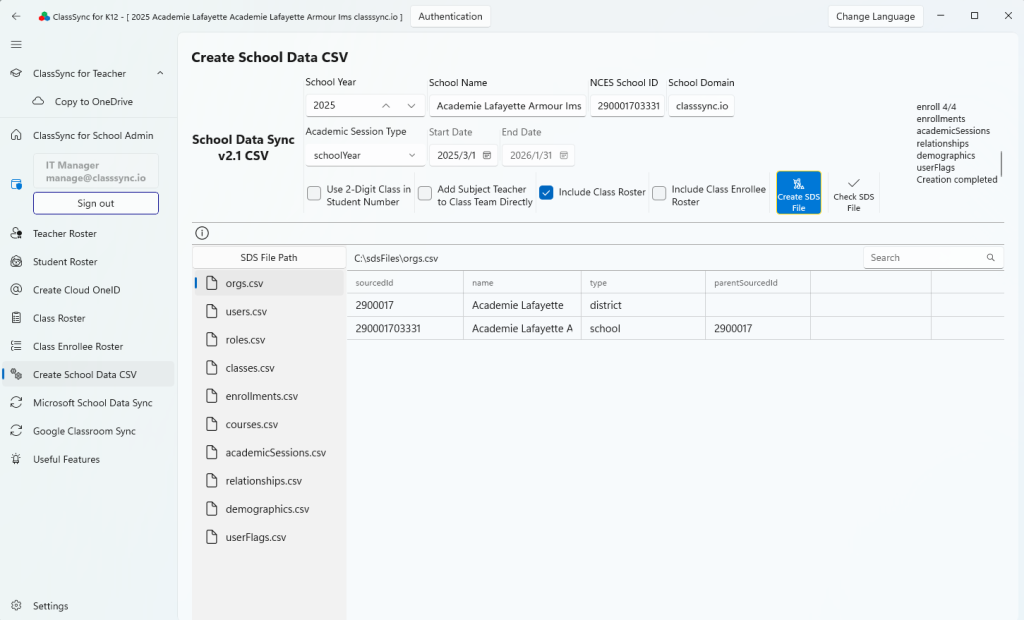Image resolution: width=1024 pixels, height=620 pixels.
Task: Sign out of the account
Action: point(96,203)
